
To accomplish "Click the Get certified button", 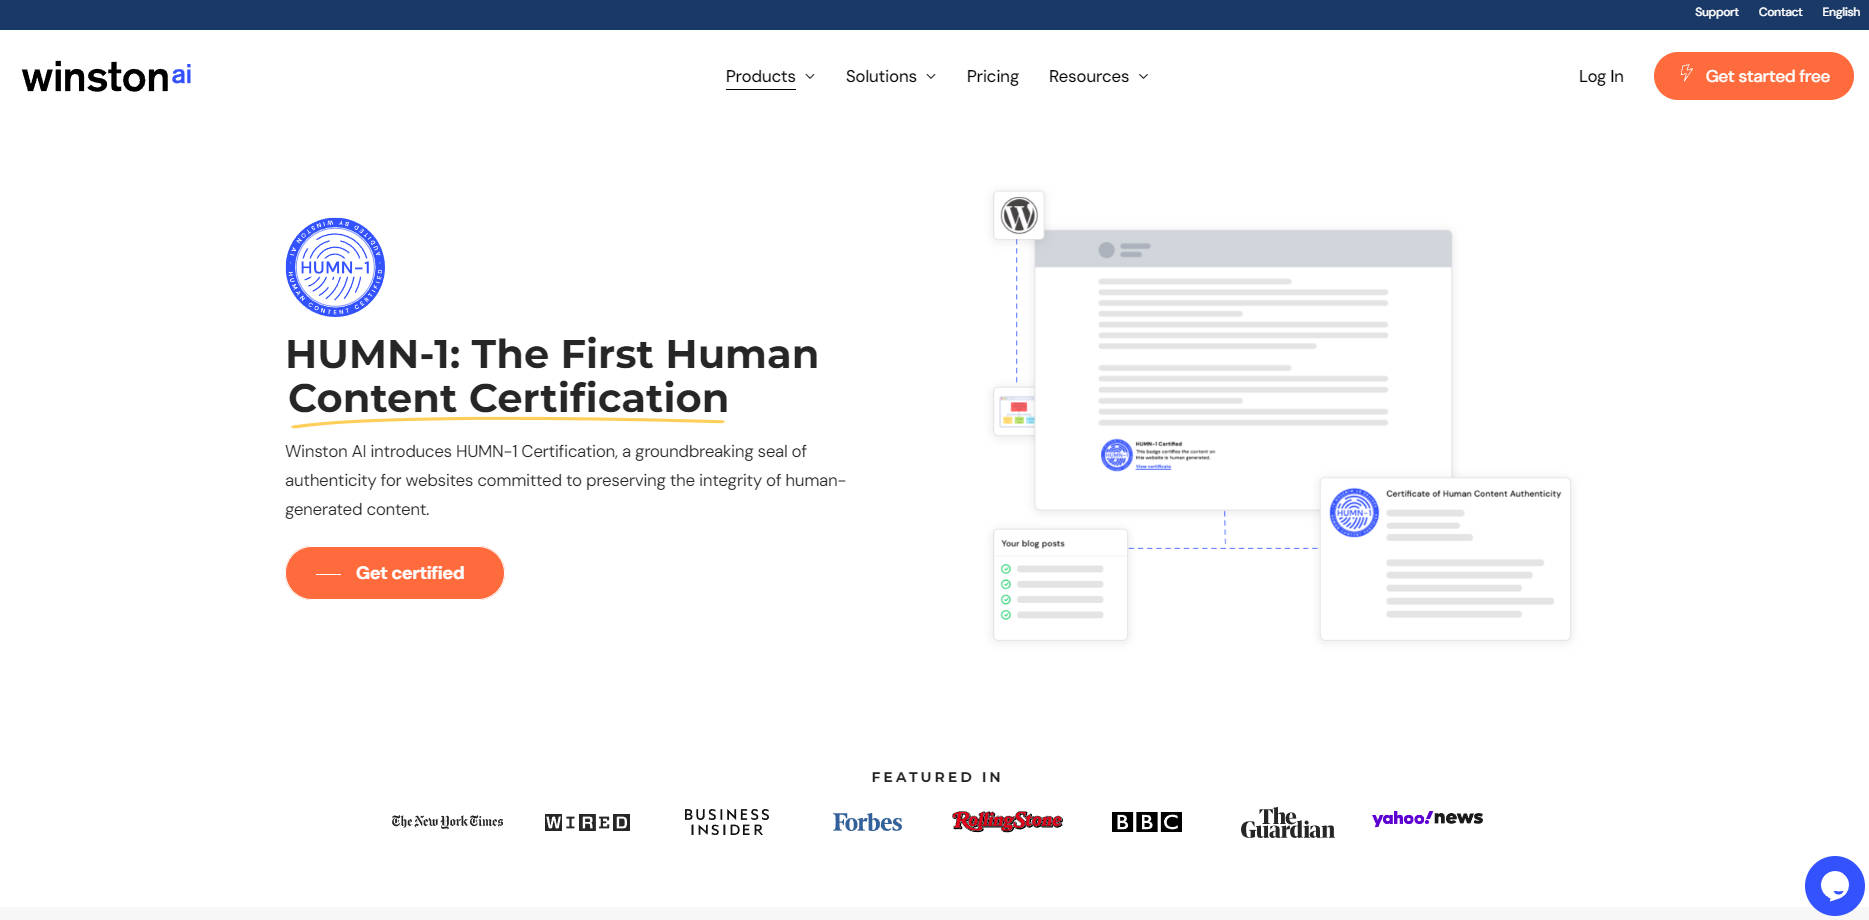I will tap(394, 572).
